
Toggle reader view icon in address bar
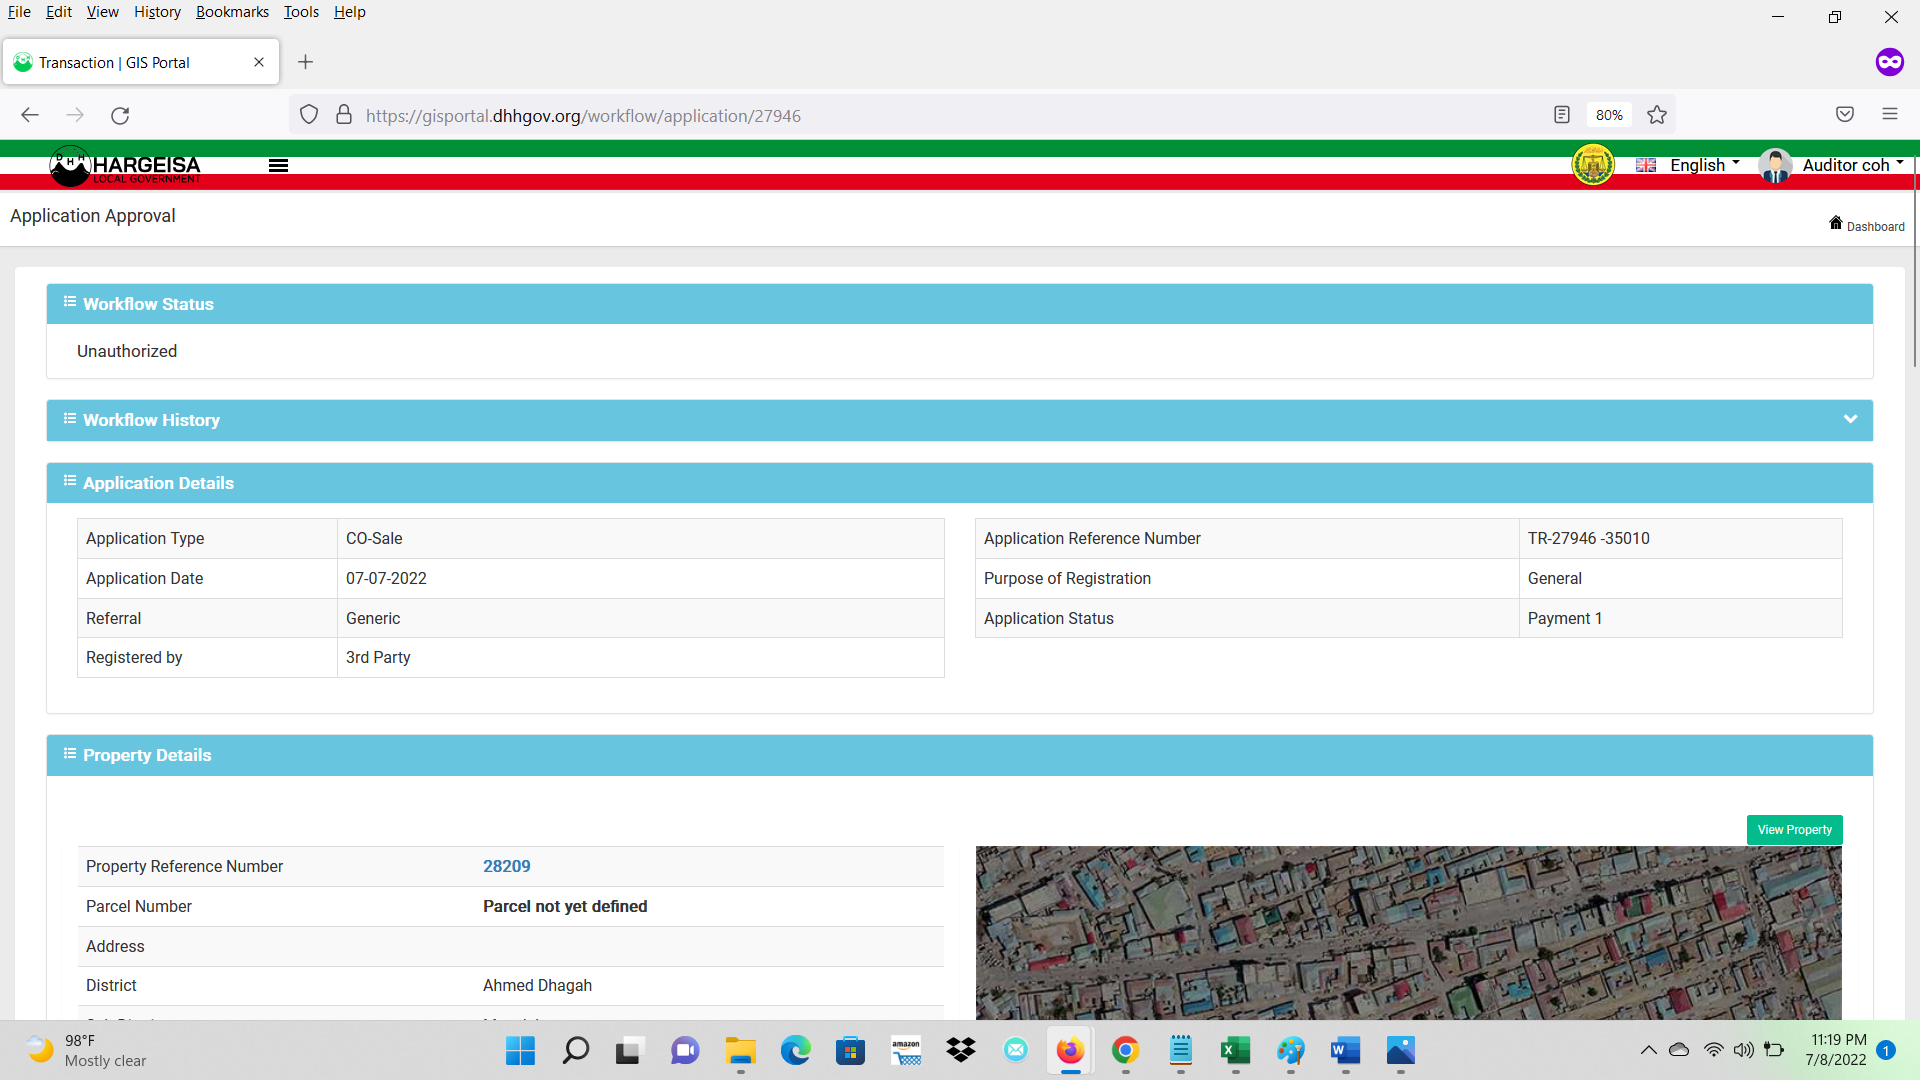coord(1562,115)
